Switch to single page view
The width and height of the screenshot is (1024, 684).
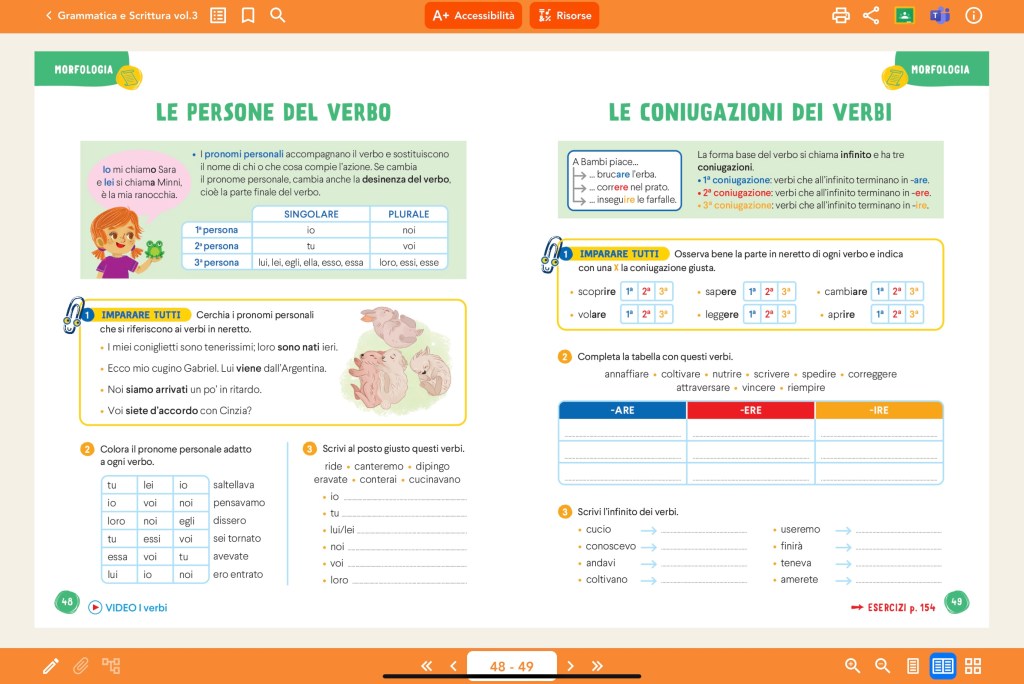912,666
